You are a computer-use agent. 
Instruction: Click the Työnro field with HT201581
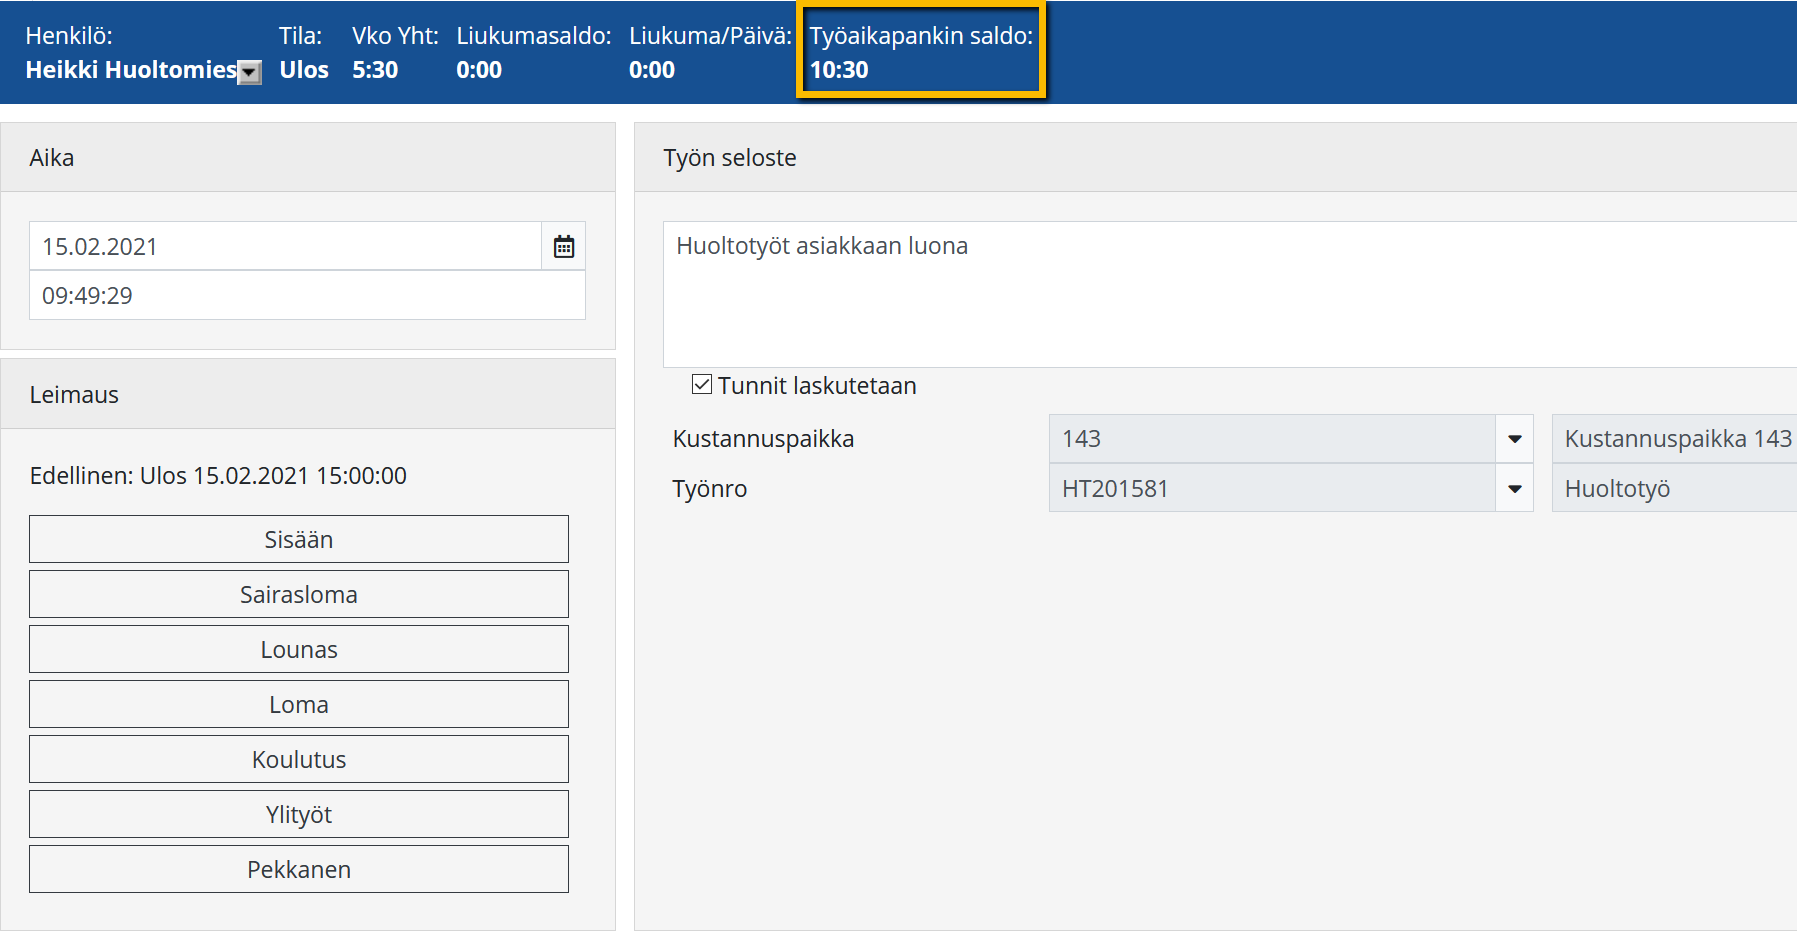coord(1271,489)
